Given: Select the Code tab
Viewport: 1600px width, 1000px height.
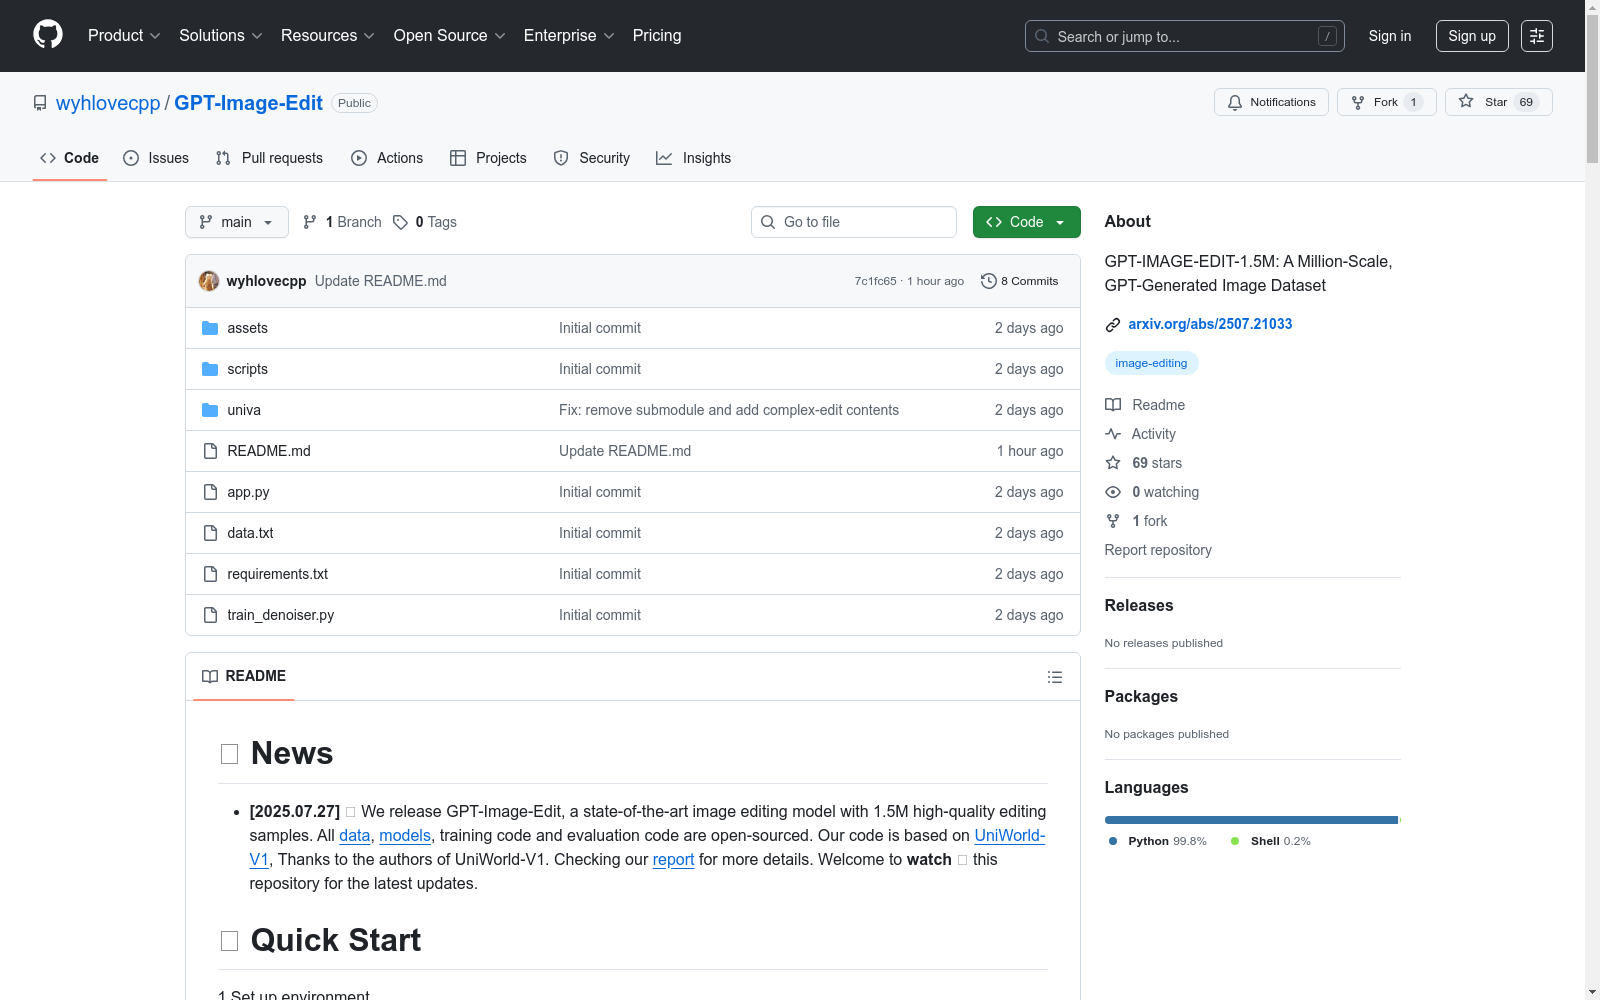Looking at the screenshot, I should pyautogui.click(x=70, y=158).
